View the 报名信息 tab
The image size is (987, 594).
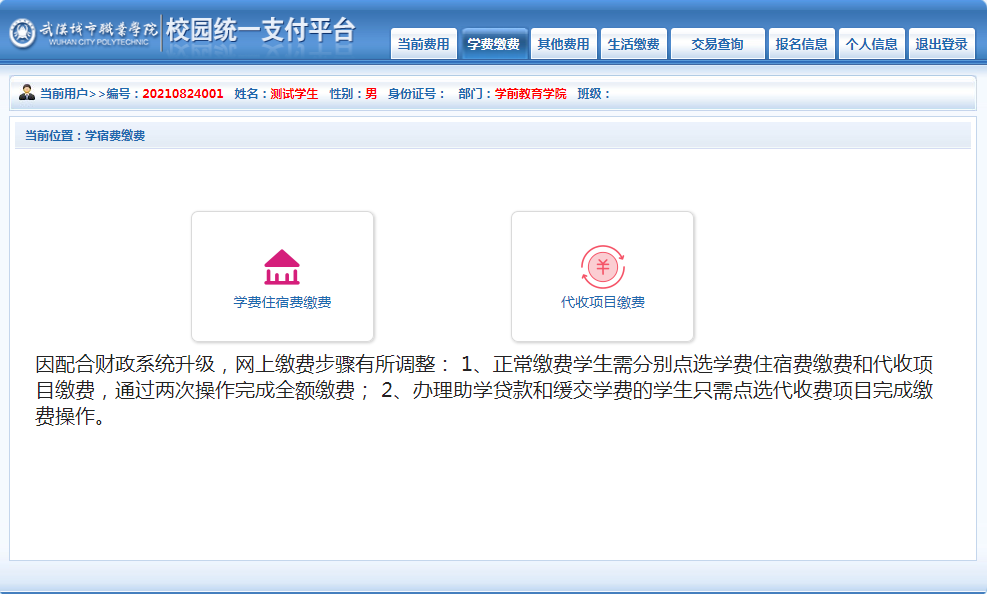tap(801, 44)
